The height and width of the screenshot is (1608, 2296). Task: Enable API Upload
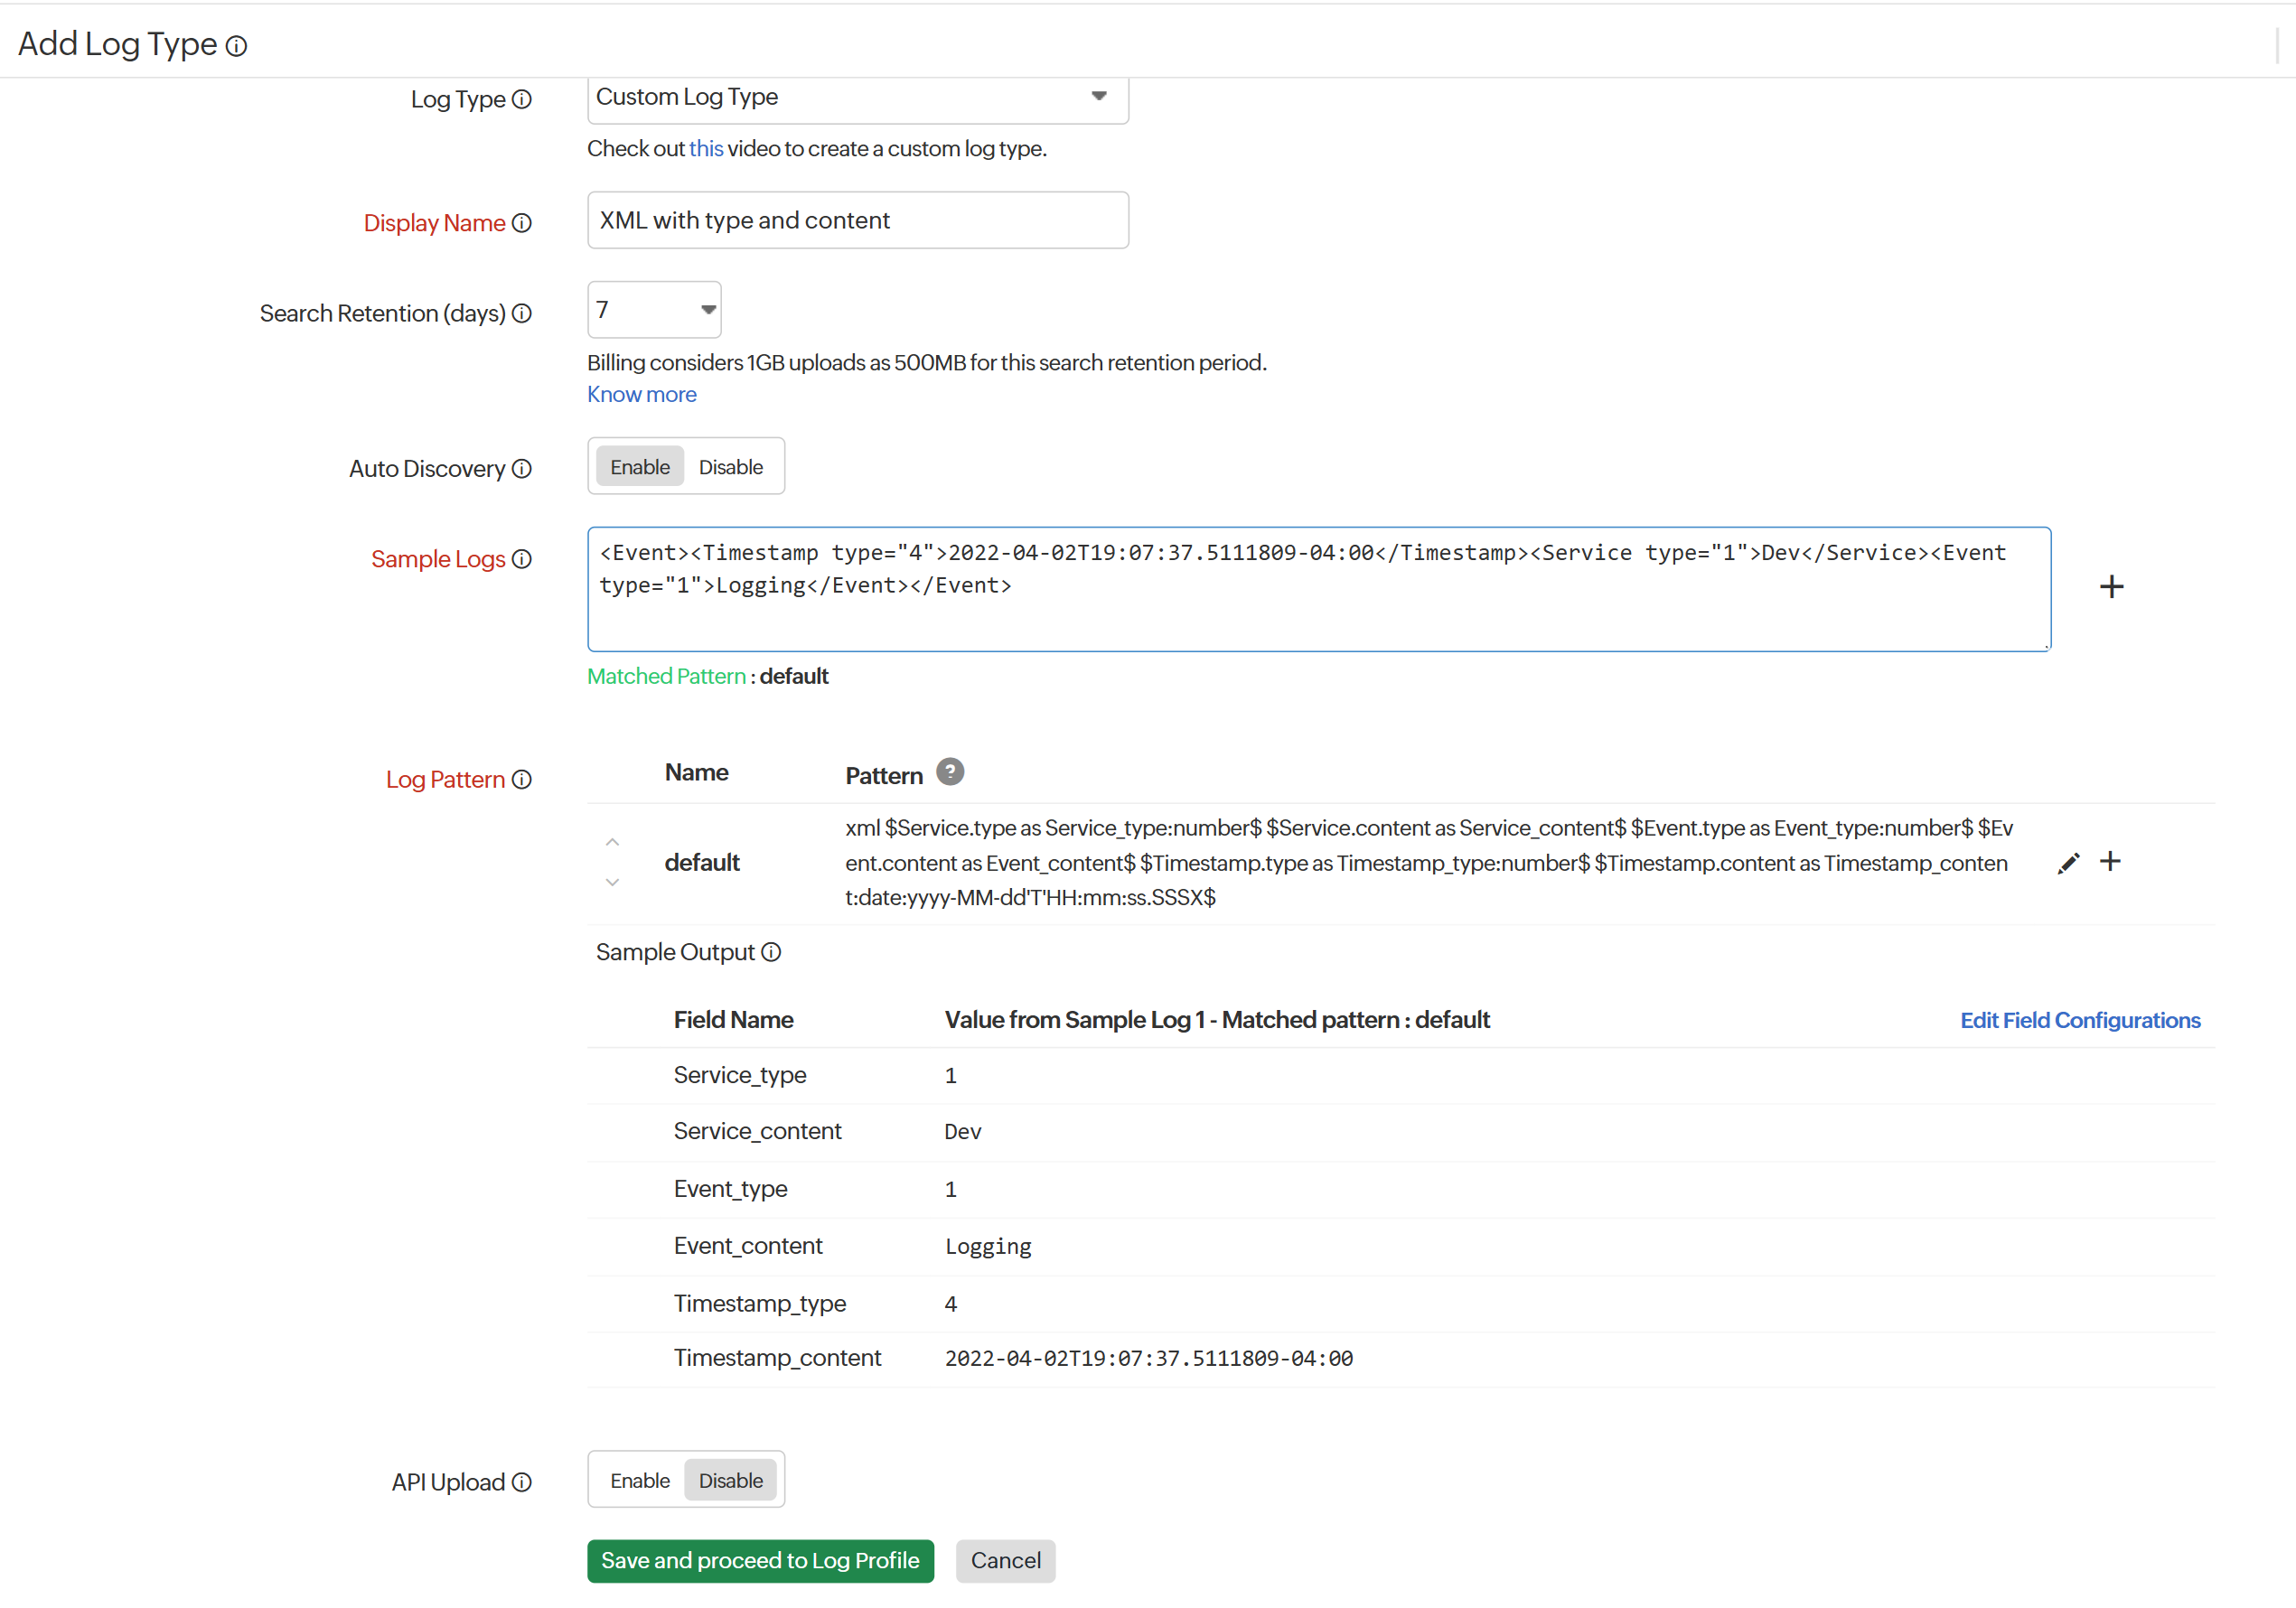(x=640, y=1480)
